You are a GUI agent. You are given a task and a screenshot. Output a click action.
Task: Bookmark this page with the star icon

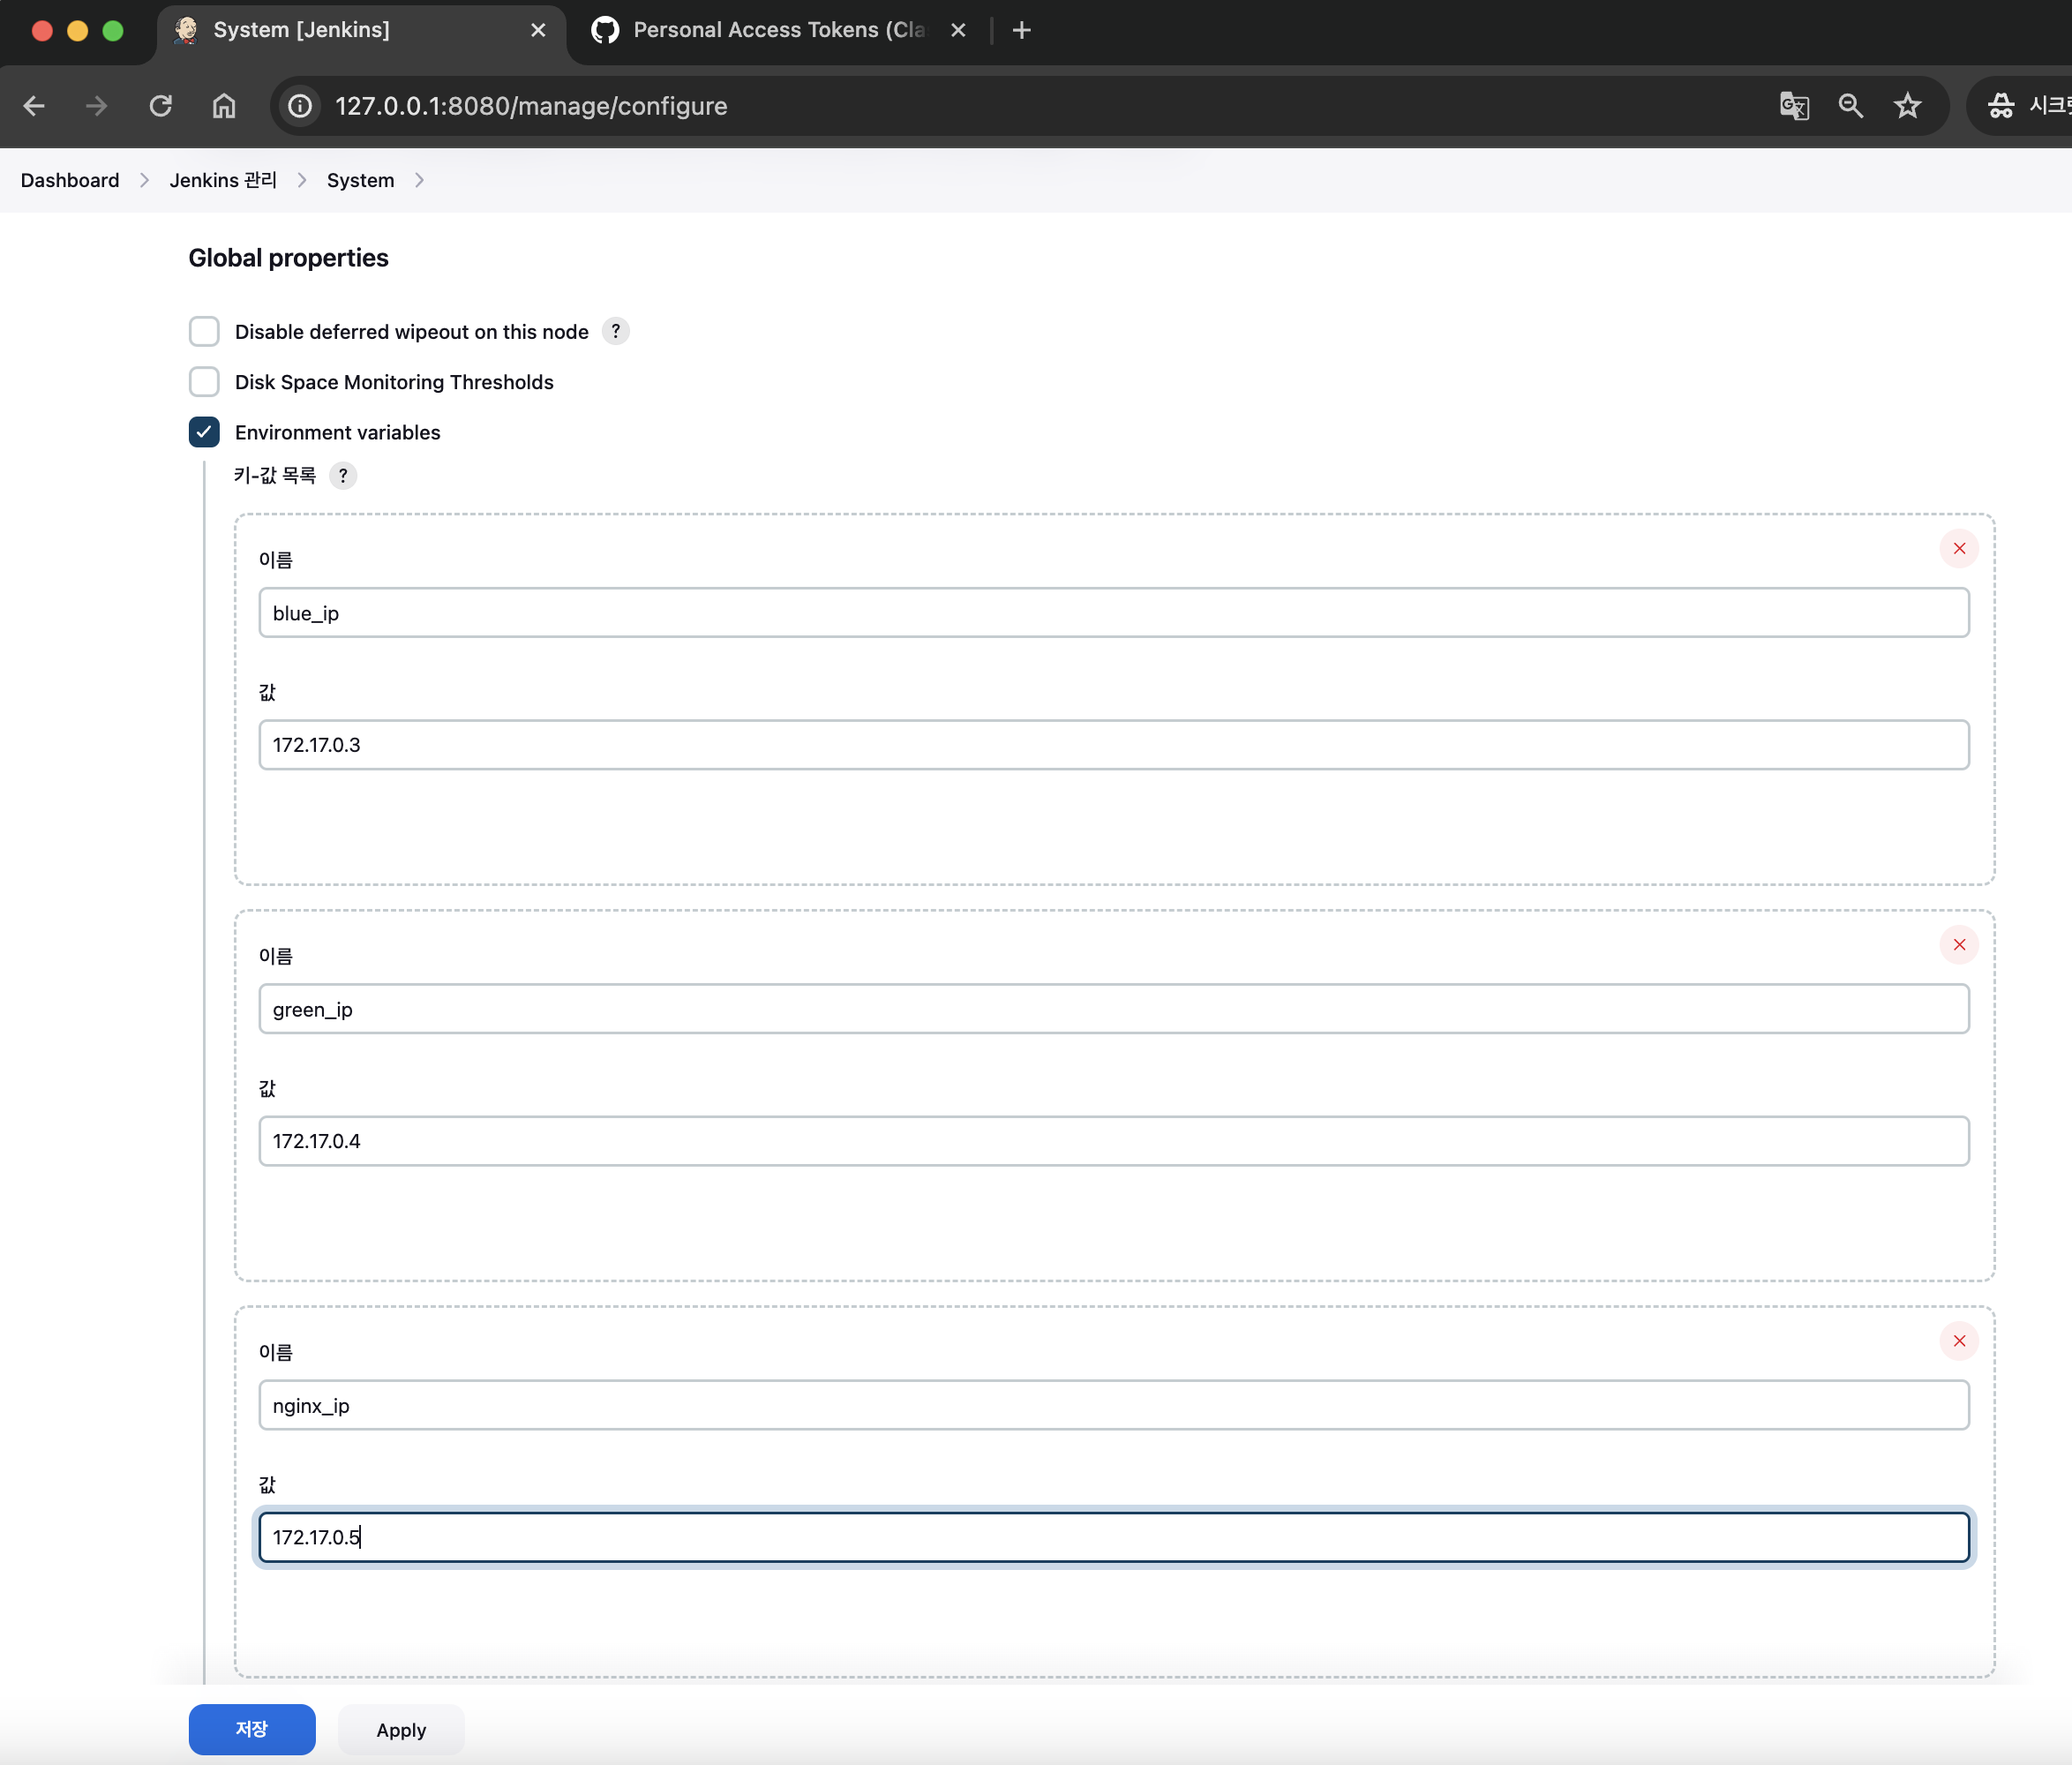pyautogui.click(x=1907, y=106)
